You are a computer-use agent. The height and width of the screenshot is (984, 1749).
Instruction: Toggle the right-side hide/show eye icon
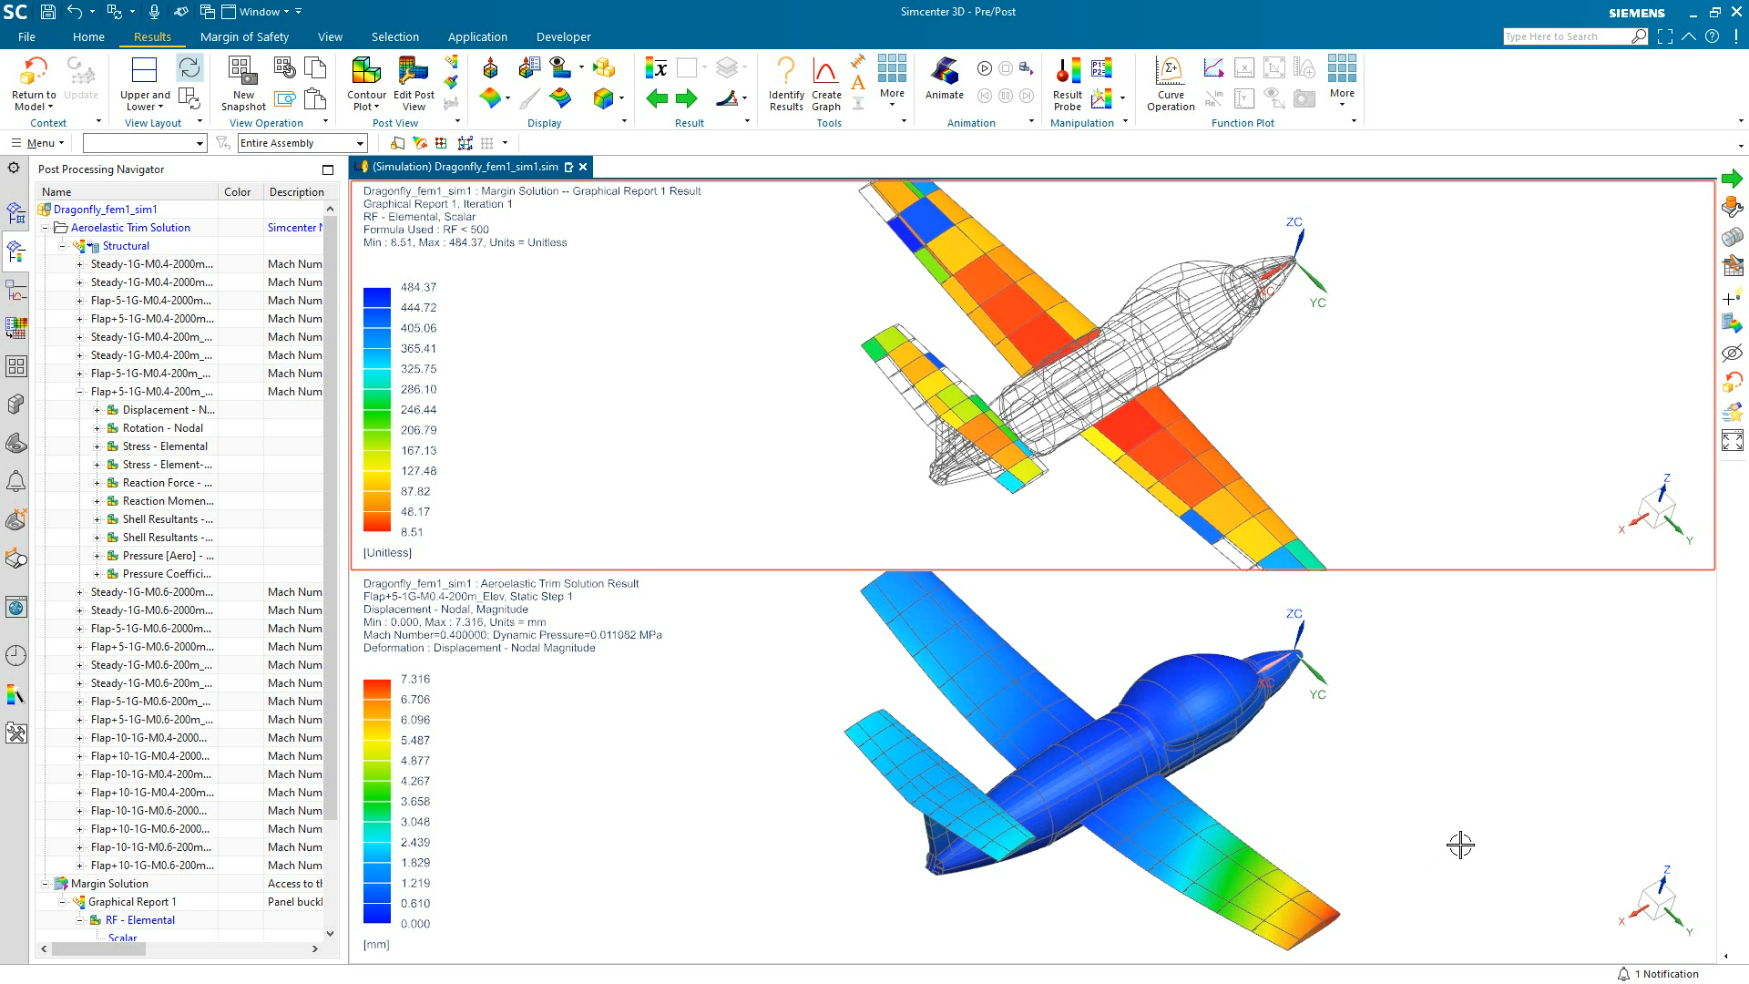1732,353
